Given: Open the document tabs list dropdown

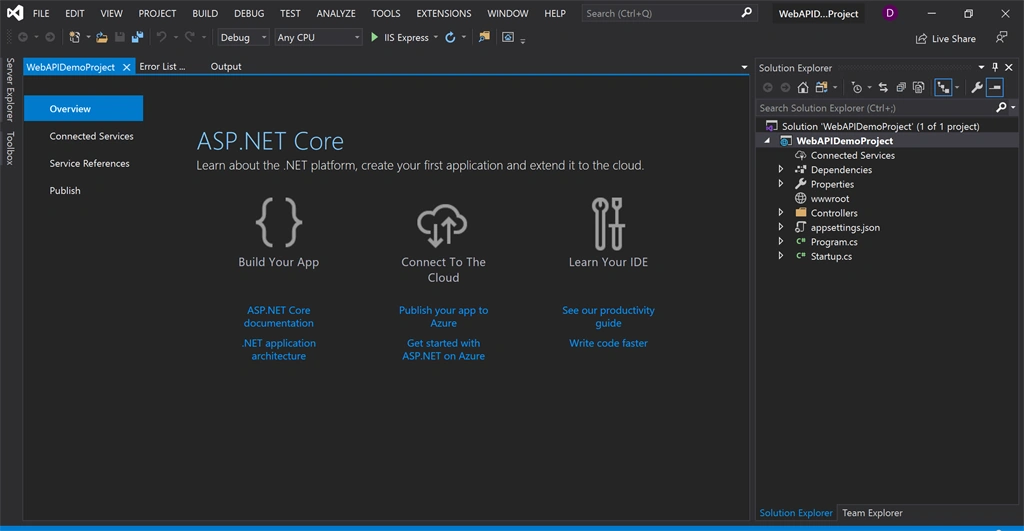Looking at the screenshot, I should tap(744, 67).
